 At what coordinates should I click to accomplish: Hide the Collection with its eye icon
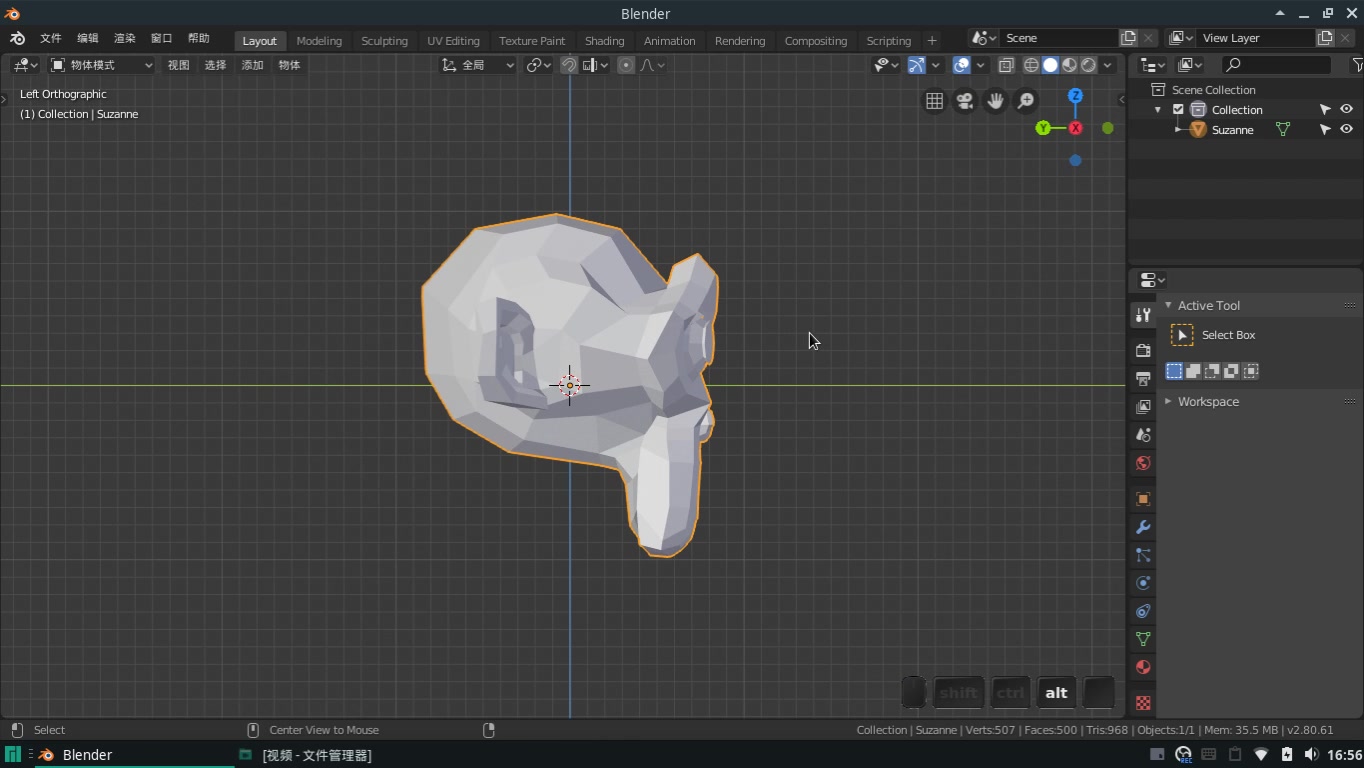tap(1346, 110)
